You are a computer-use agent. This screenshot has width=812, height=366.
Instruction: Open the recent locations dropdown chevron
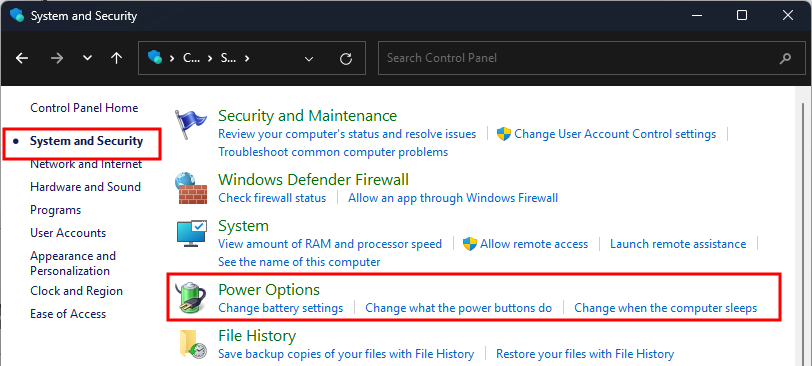88,58
